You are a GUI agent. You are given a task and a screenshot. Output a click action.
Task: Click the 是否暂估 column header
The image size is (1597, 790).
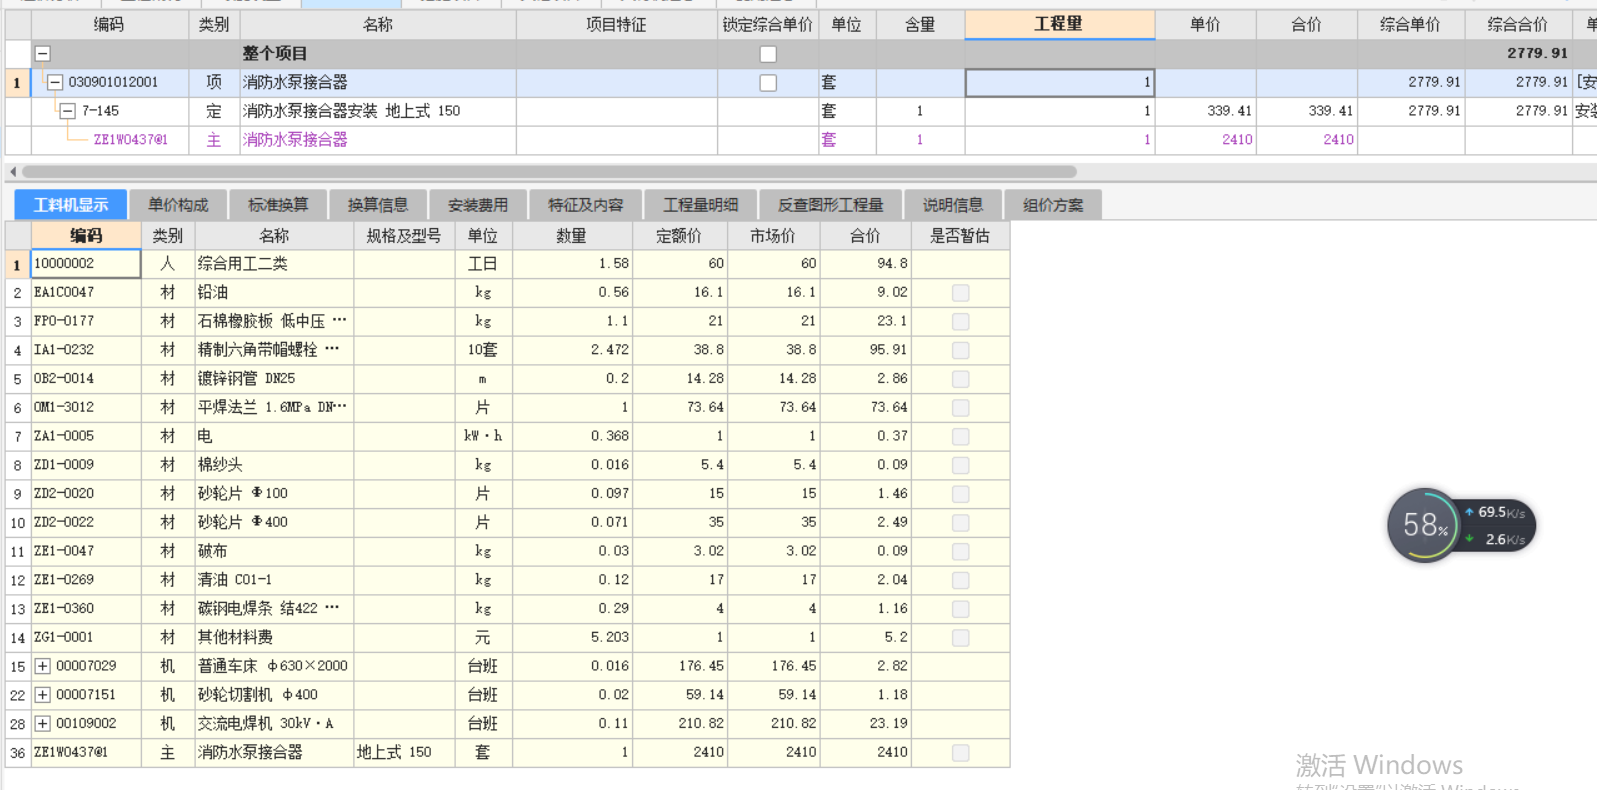pyautogui.click(x=960, y=236)
